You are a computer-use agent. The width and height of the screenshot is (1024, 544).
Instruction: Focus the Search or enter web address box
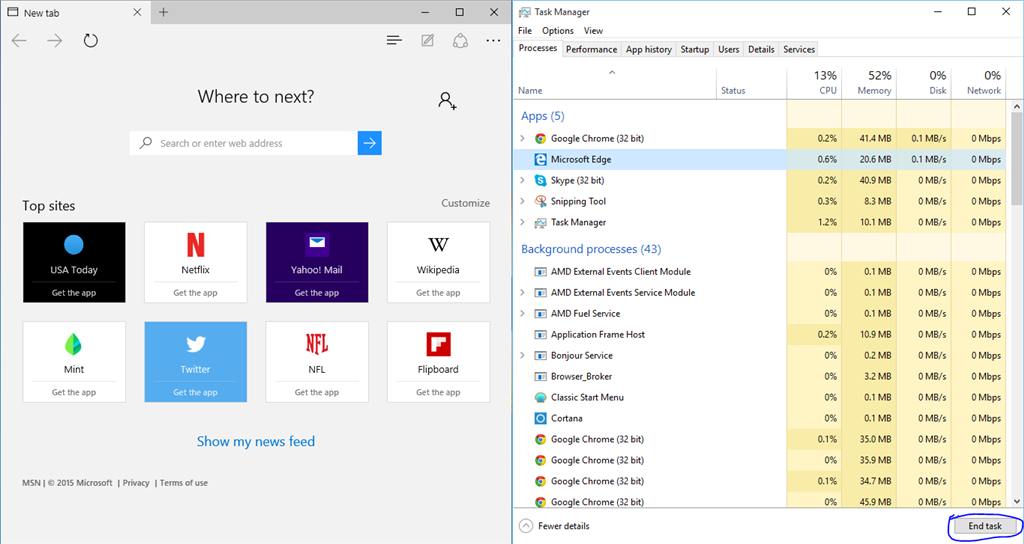click(x=244, y=143)
